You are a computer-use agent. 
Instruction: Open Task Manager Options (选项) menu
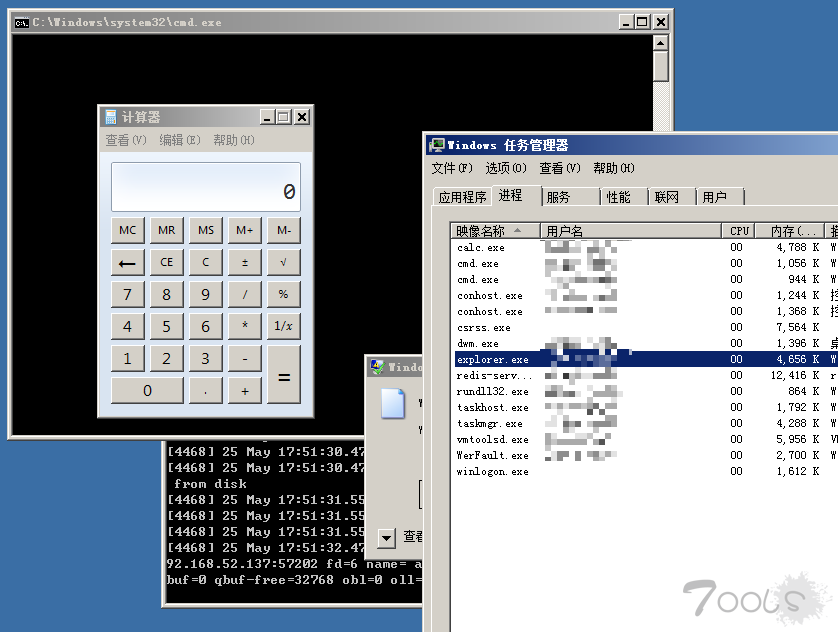506,168
